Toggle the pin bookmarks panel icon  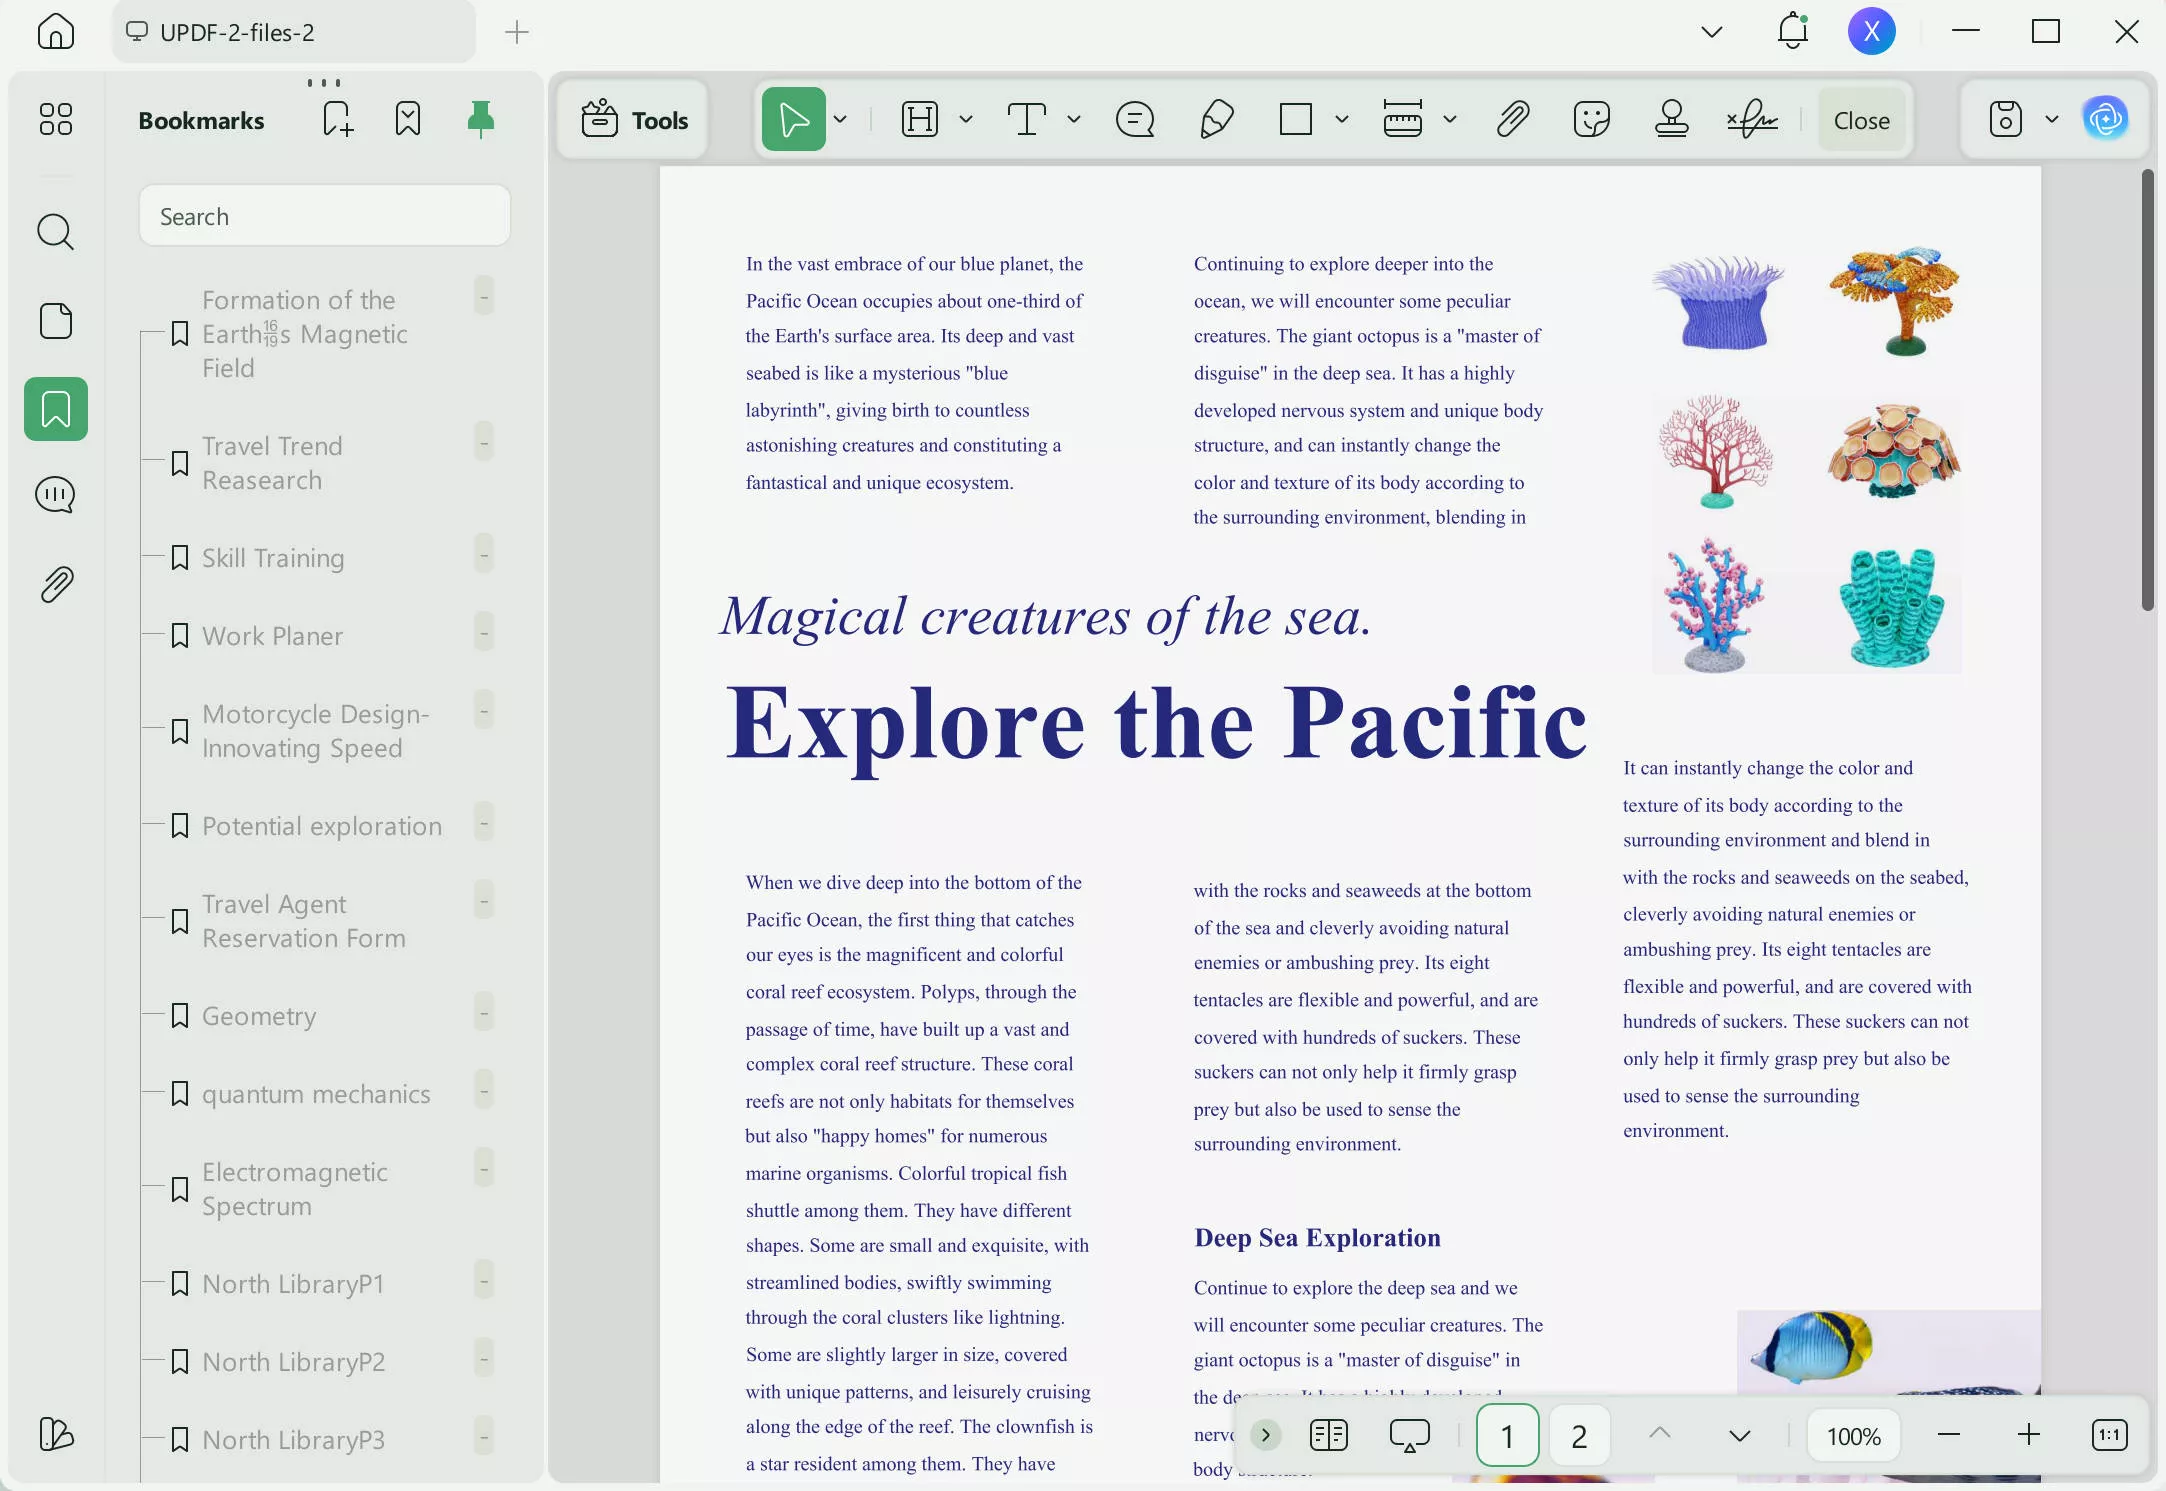(x=481, y=120)
